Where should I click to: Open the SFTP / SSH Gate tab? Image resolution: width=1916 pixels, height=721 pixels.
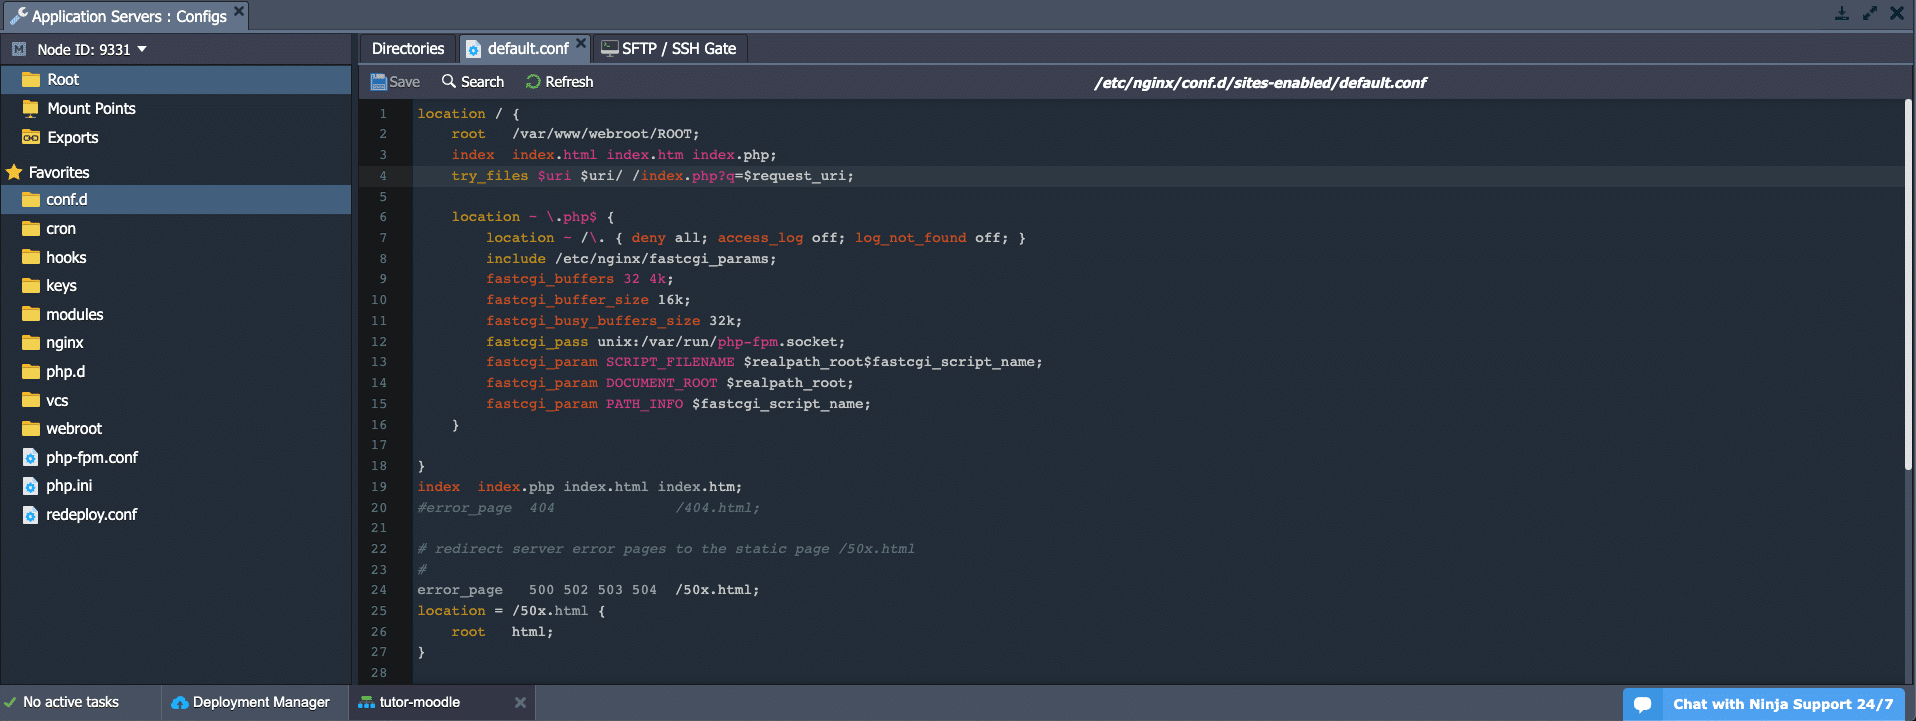click(670, 48)
